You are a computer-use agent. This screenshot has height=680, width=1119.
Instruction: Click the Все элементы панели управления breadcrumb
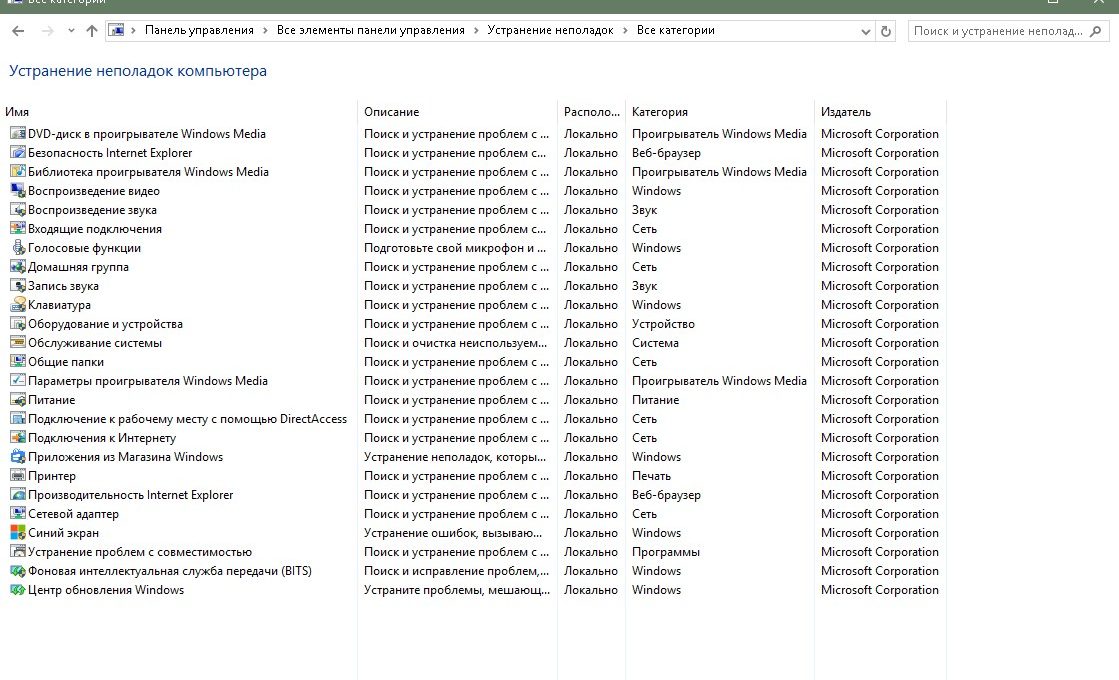(x=370, y=30)
